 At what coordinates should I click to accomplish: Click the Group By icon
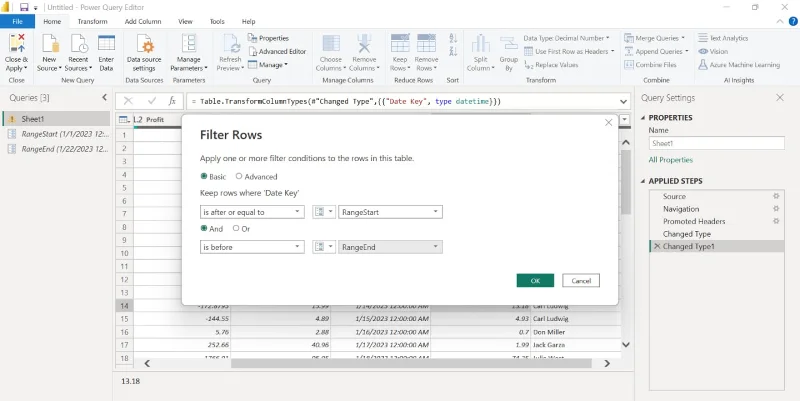[509, 44]
